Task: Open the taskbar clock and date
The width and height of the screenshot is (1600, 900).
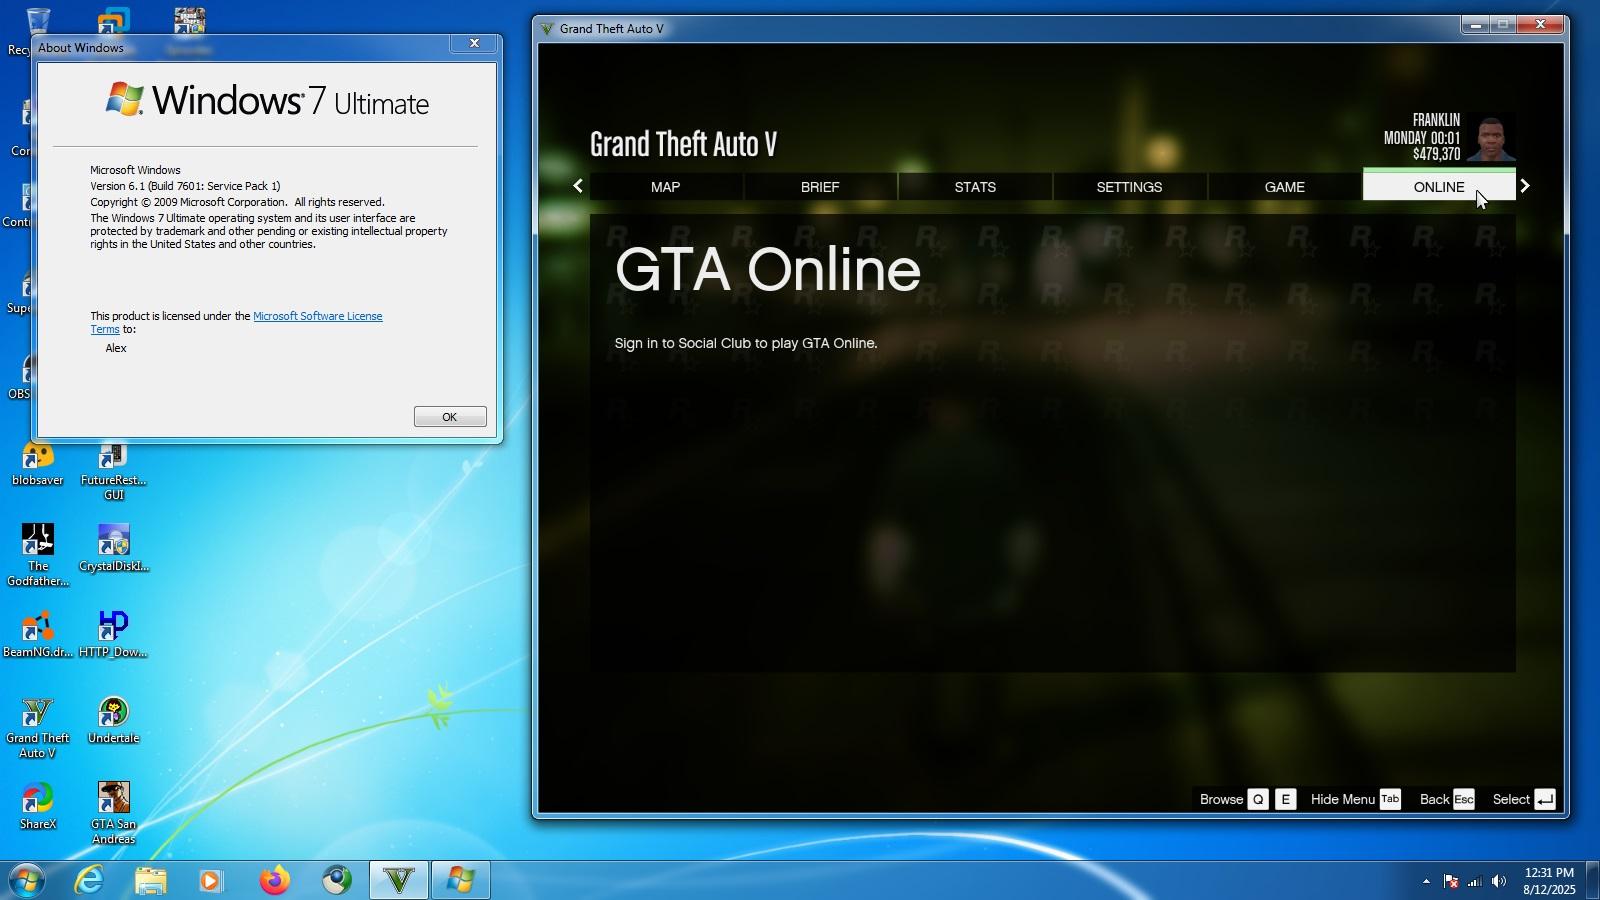Action: coord(1549,881)
